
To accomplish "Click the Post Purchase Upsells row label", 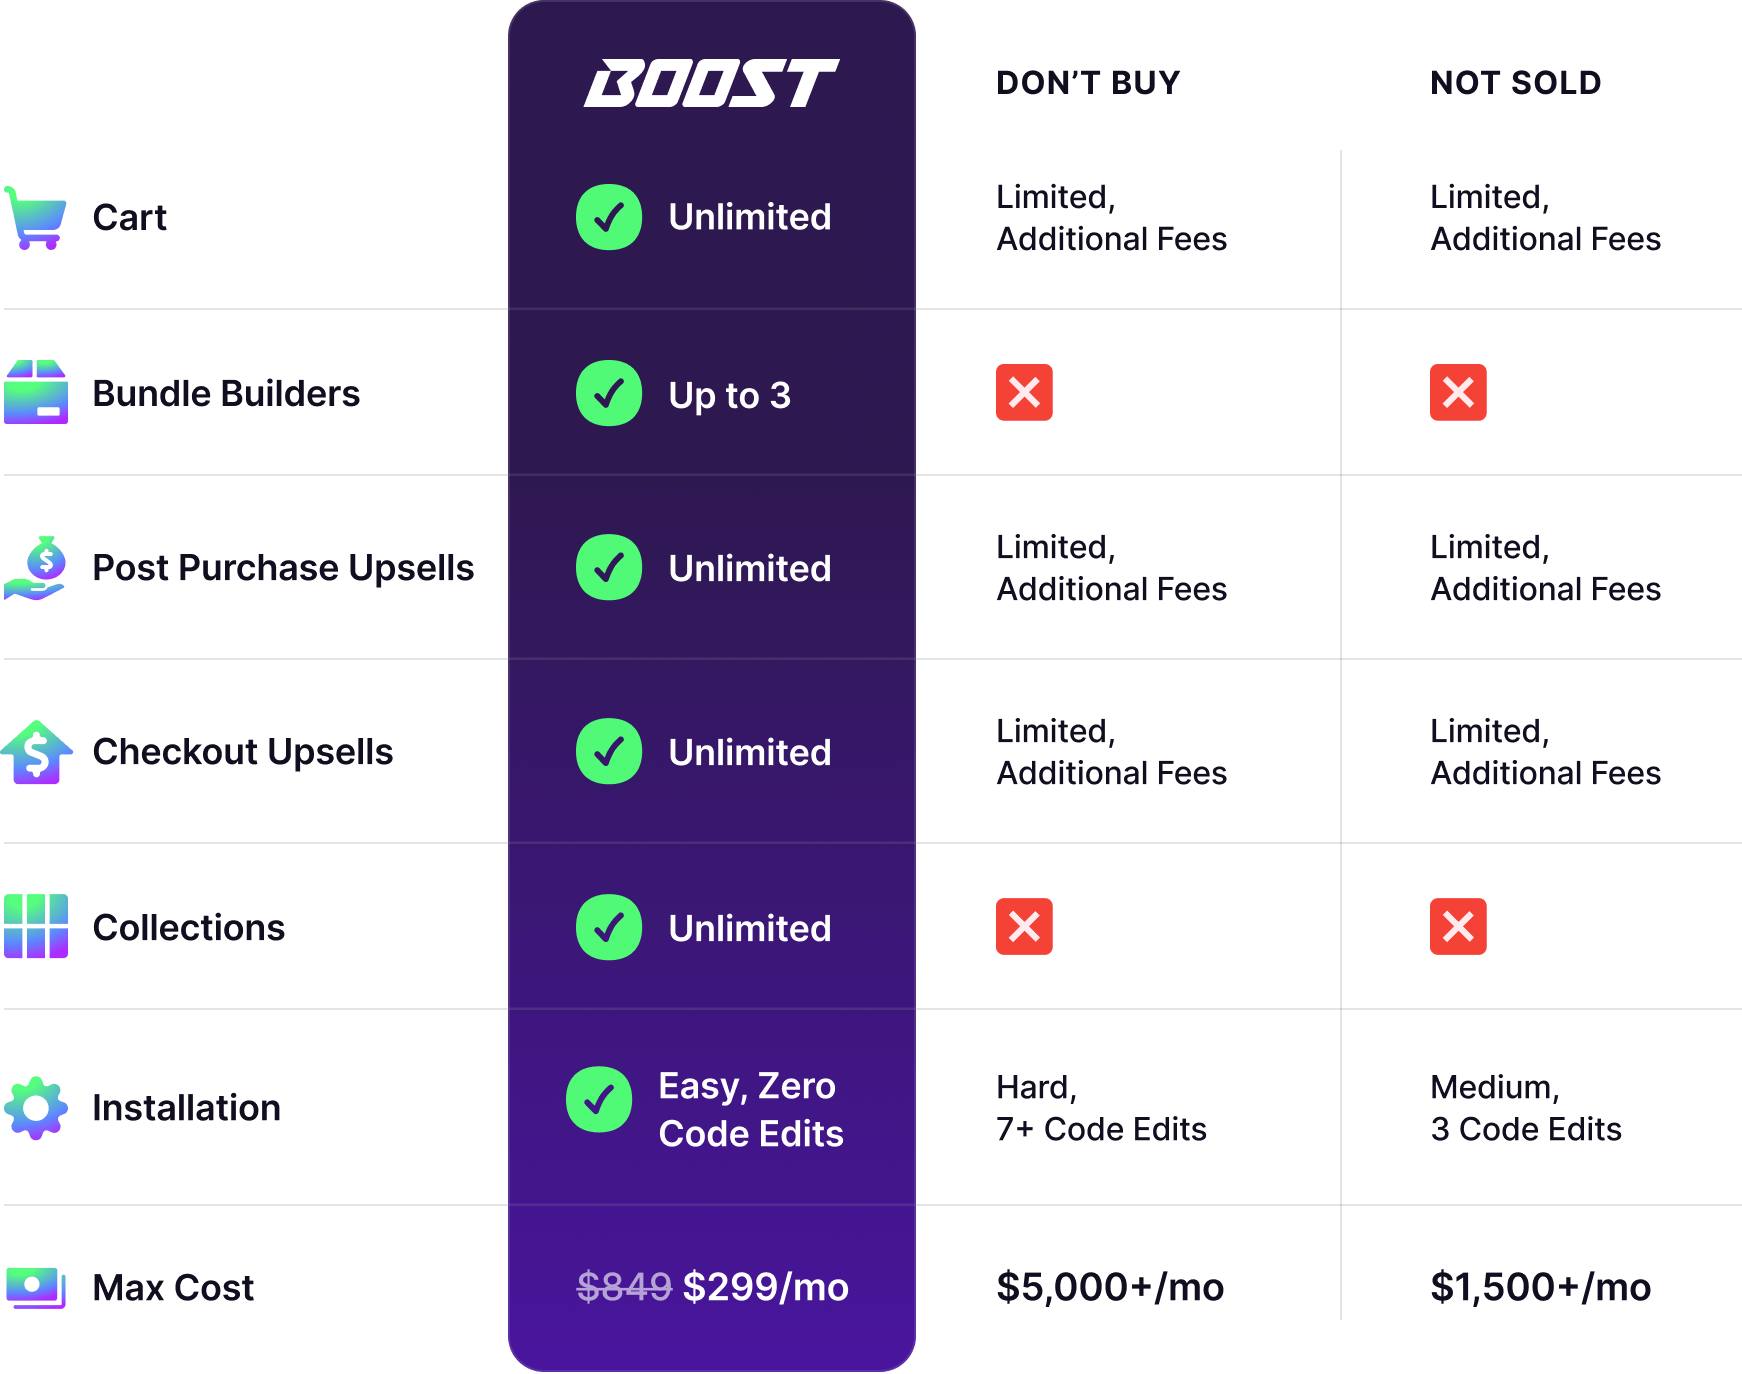I will (283, 568).
